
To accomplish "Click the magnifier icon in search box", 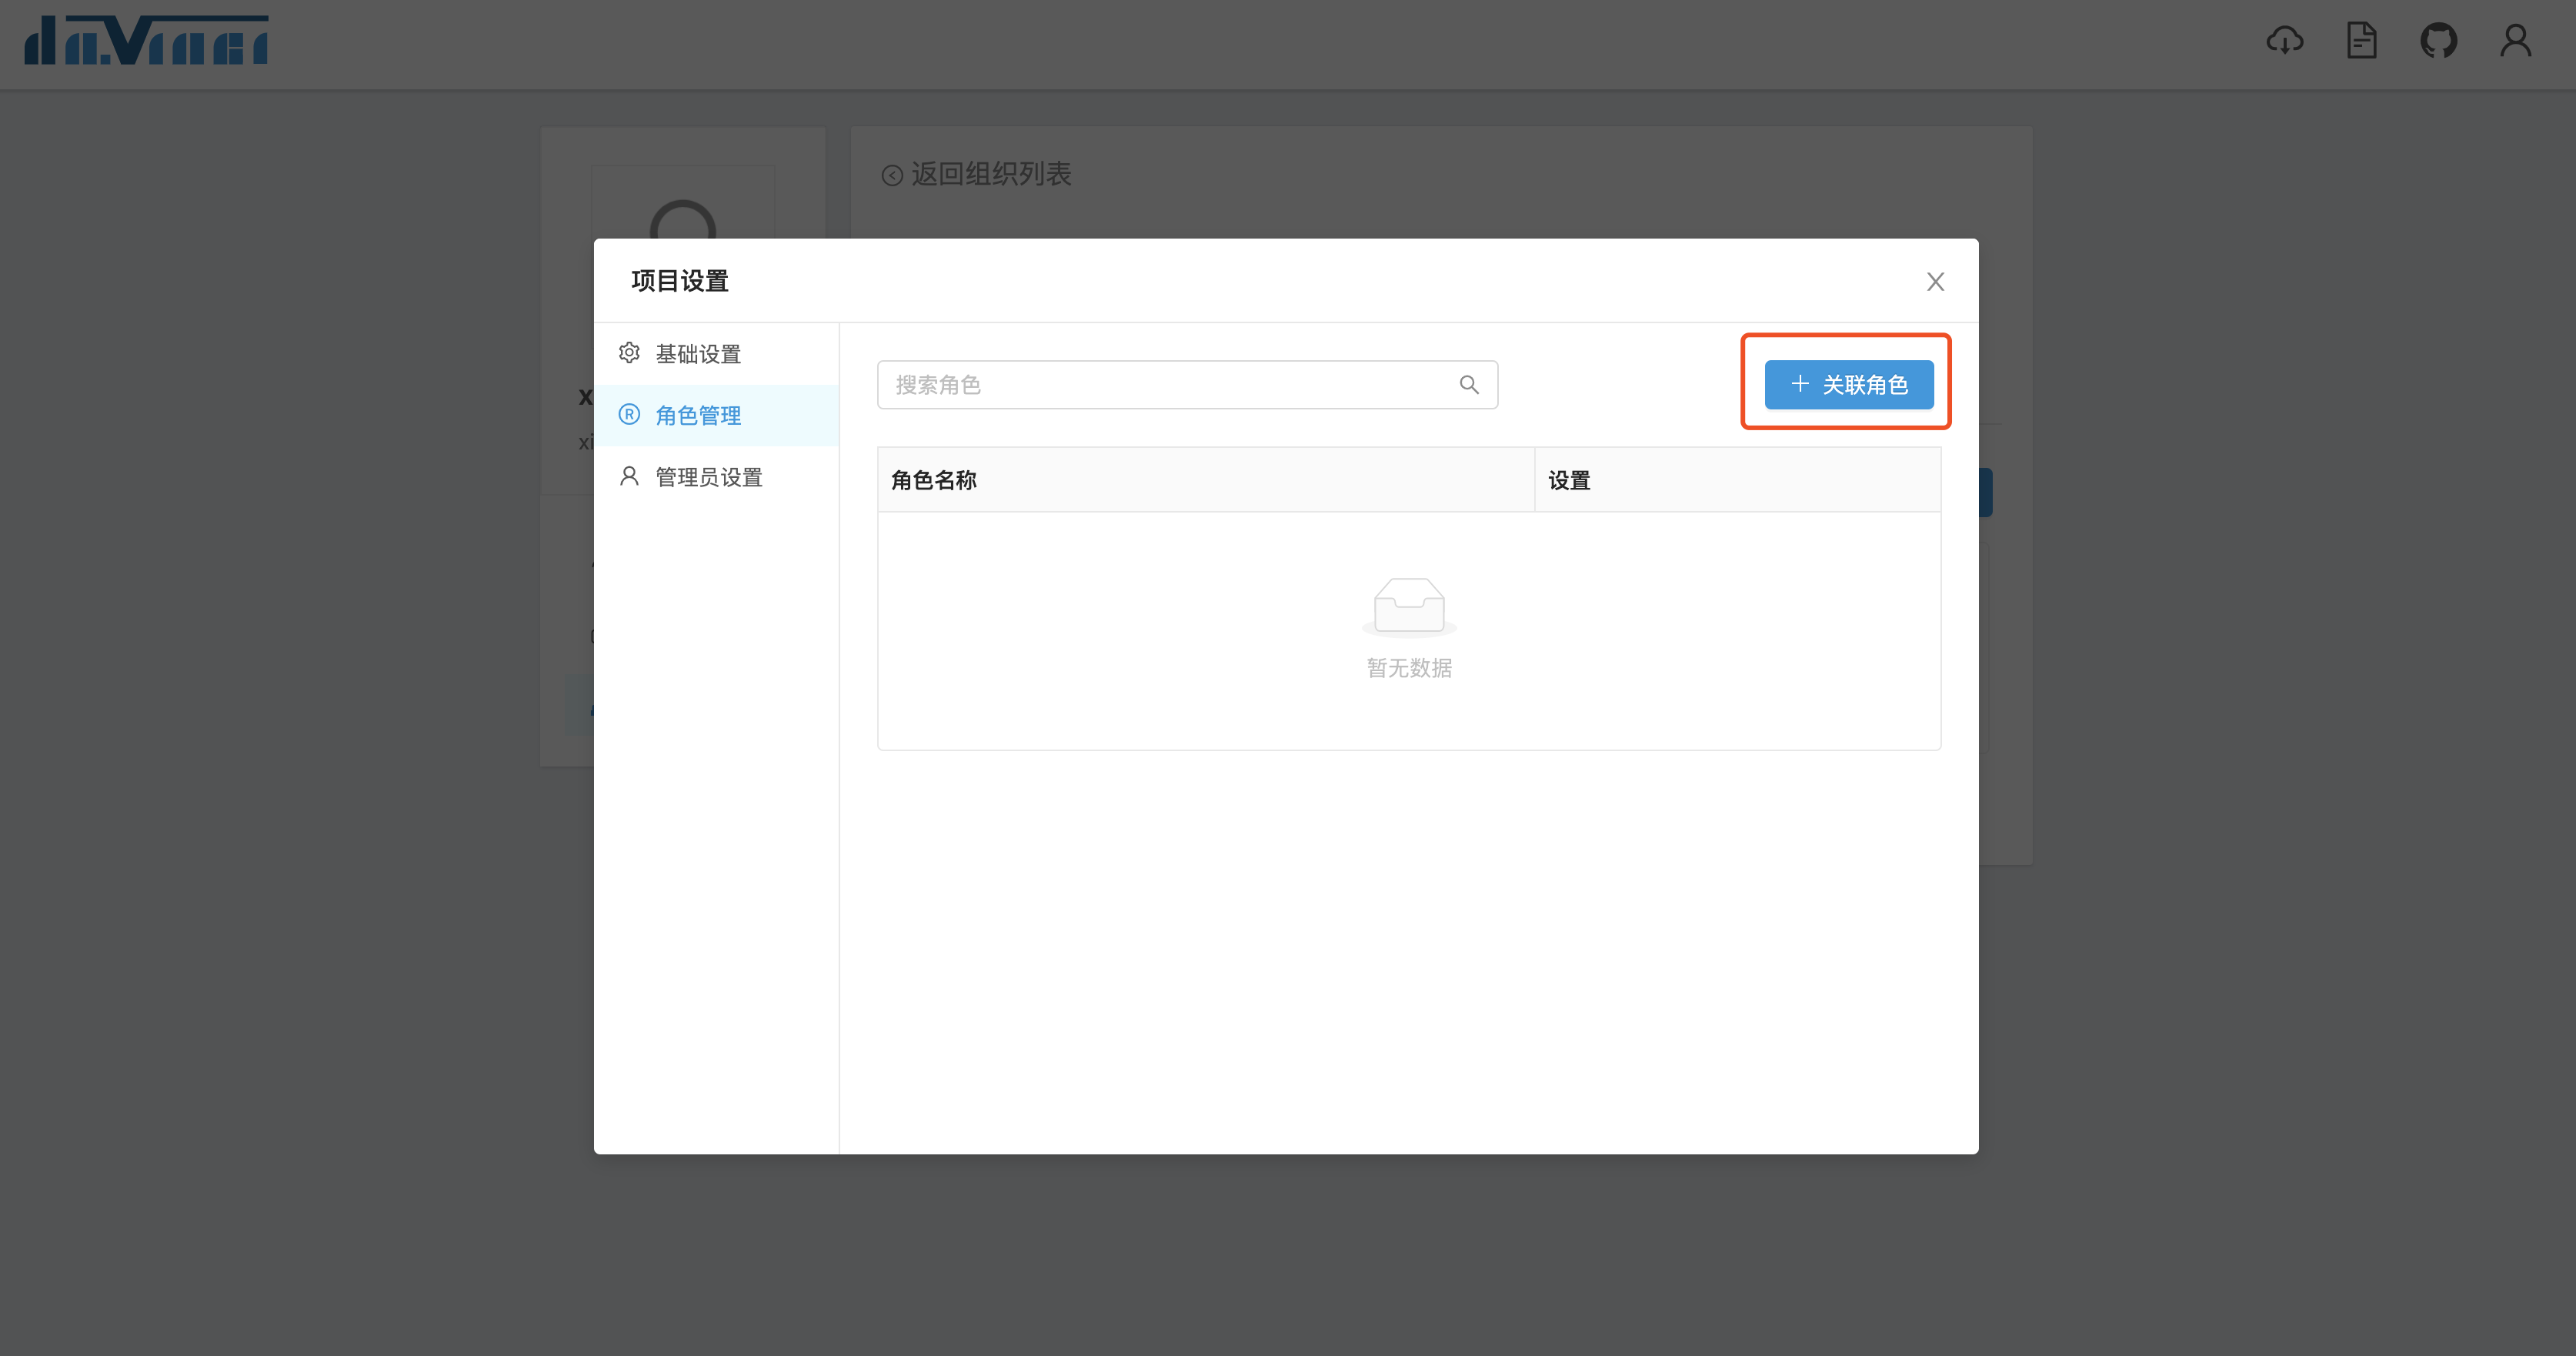I will point(1468,385).
